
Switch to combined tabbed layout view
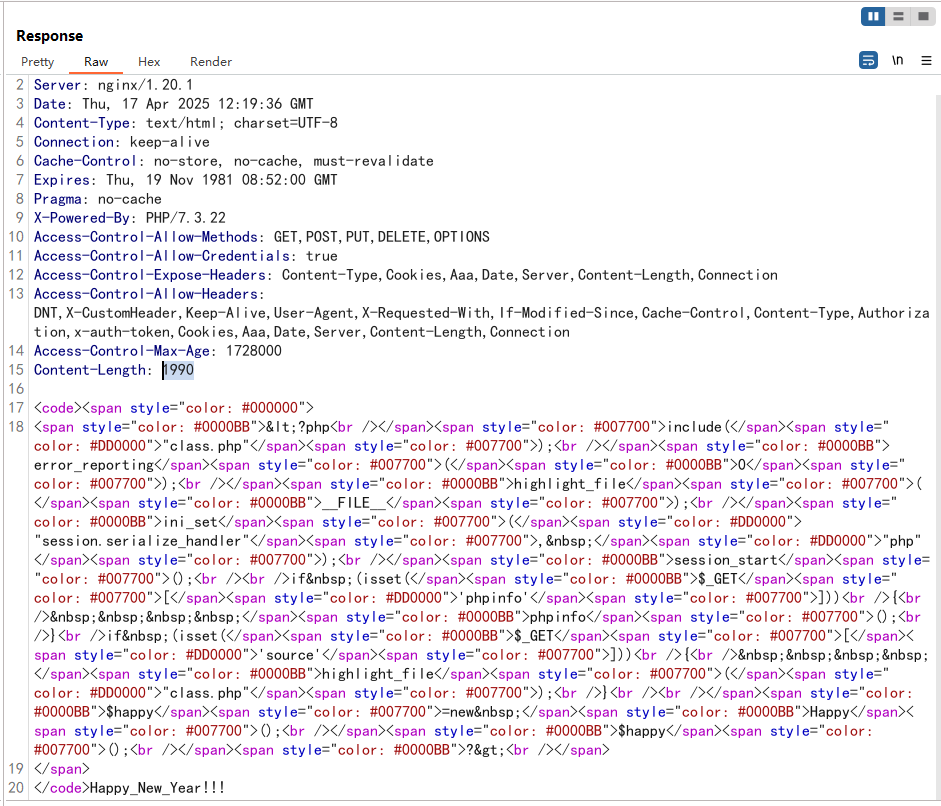click(921, 16)
